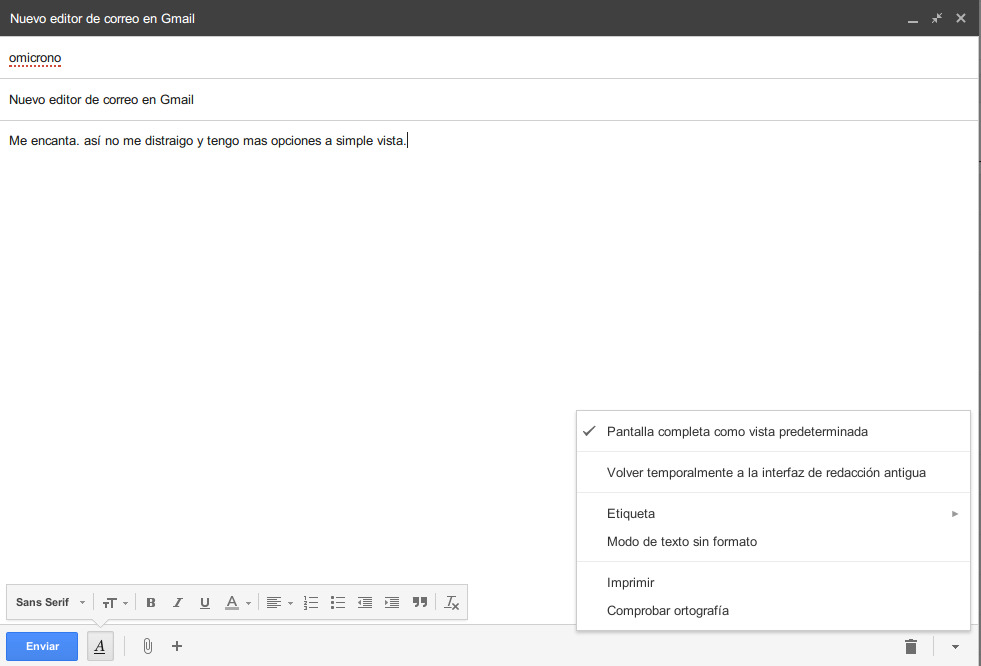Apply italic formatting
The width and height of the screenshot is (981, 666).
click(x=178, y=602)
